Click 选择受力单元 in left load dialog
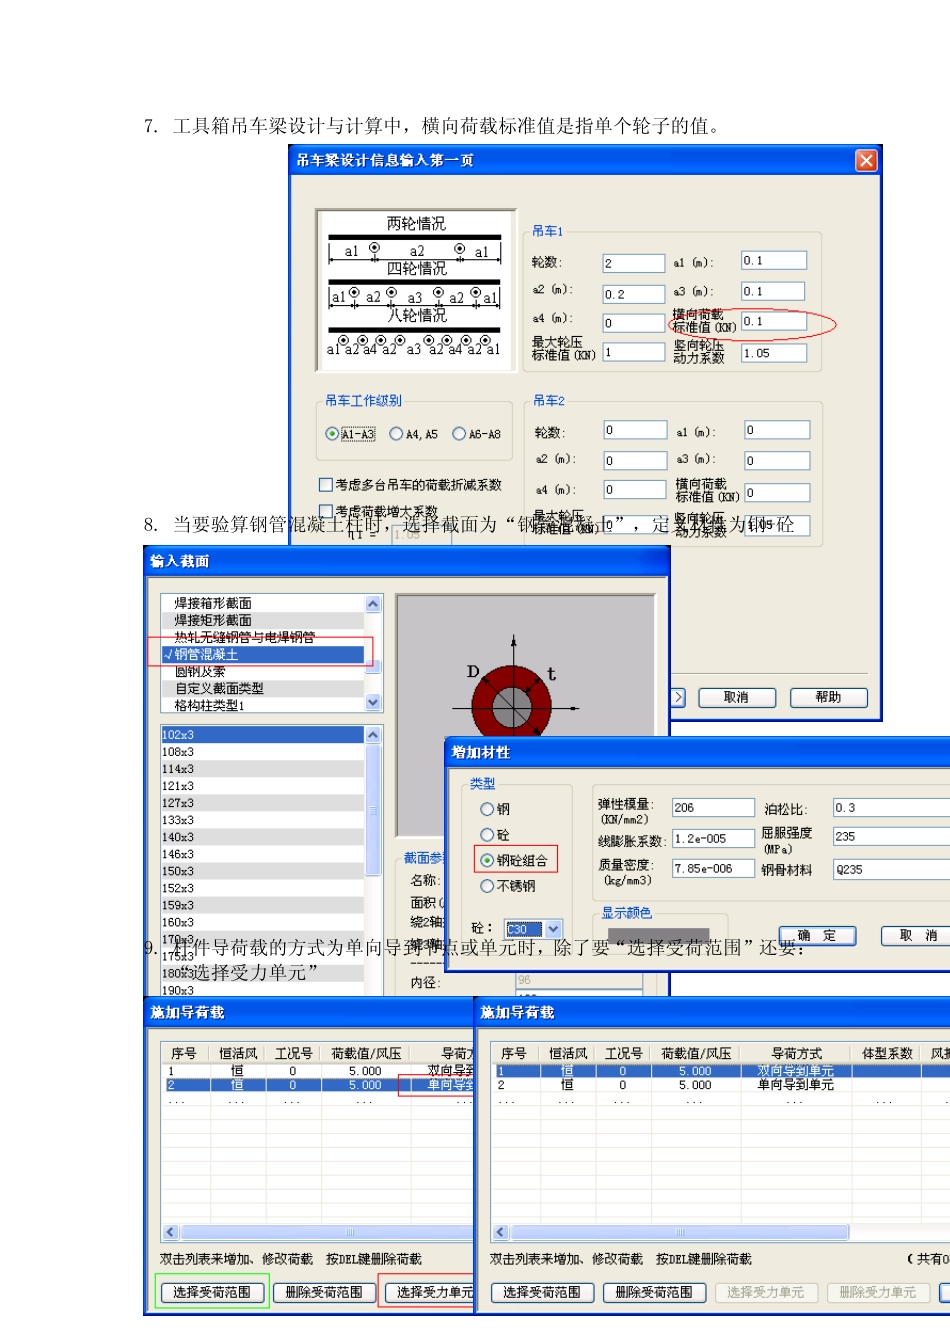 pyautogui.click(x=430, y=1292)
